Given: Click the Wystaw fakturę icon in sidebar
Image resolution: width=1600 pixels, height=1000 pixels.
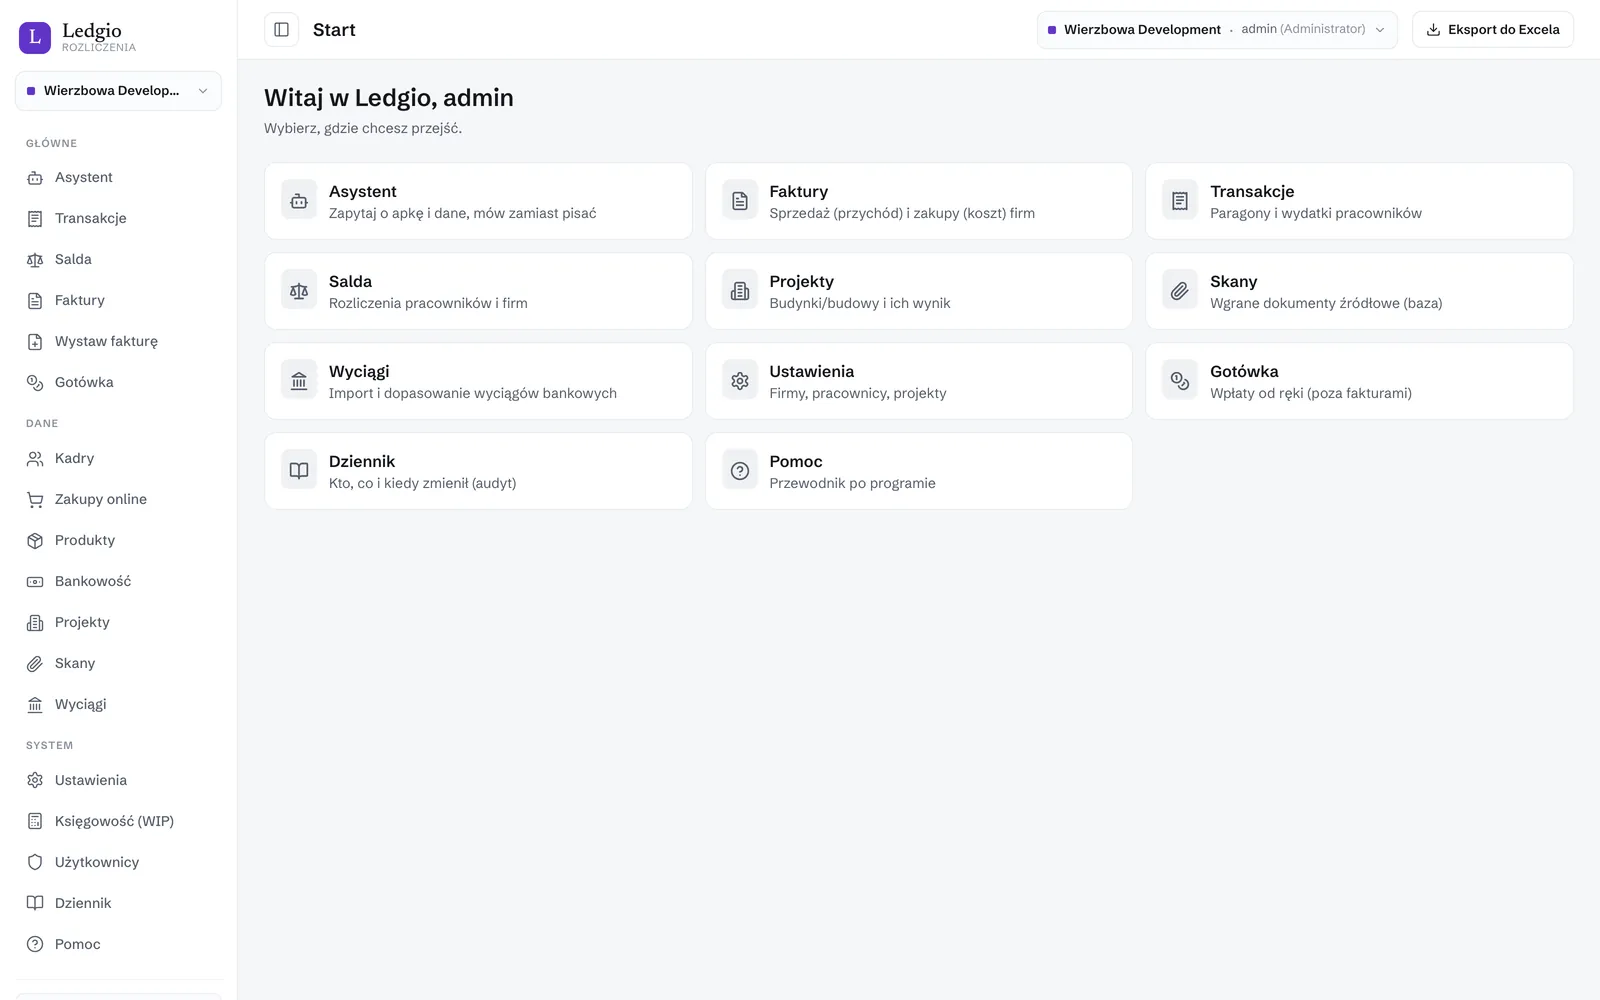Looking at the screenshot, I should (x=35, y=342).
